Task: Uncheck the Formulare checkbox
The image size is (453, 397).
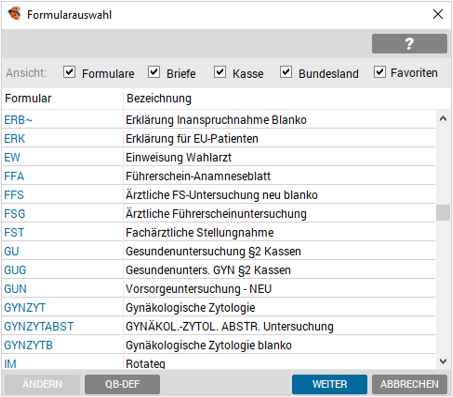Action: pos(69,72)
